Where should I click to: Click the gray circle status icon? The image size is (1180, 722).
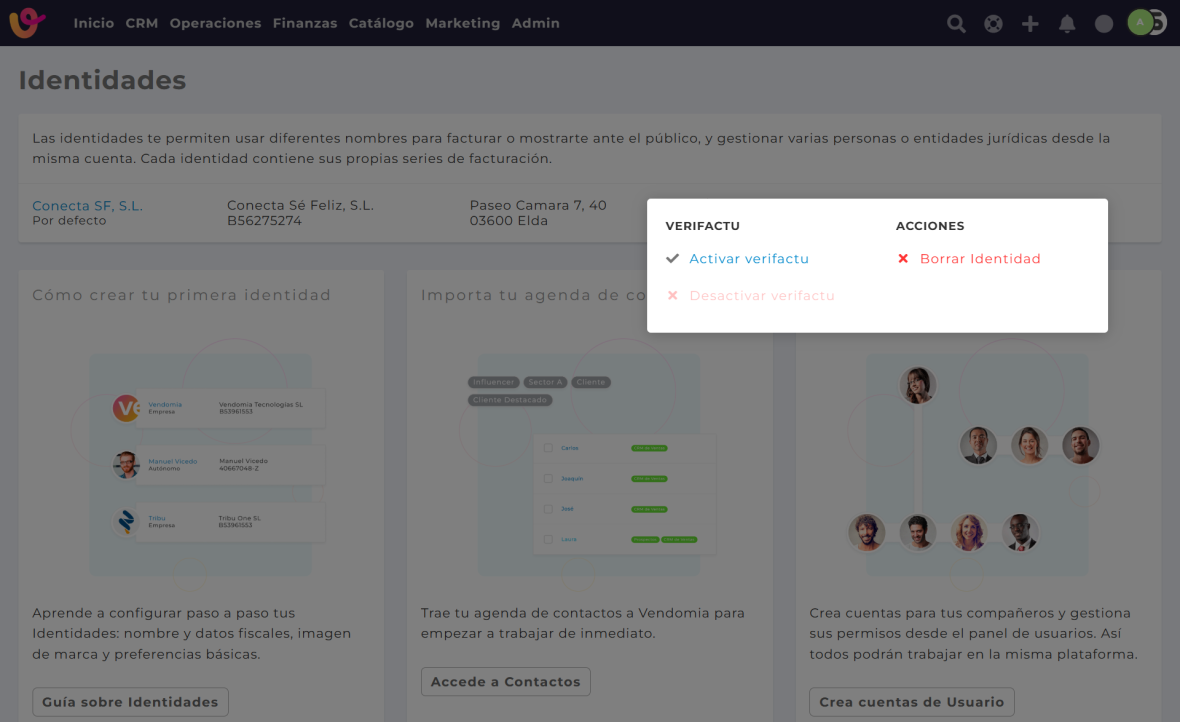click(1104, 24)
